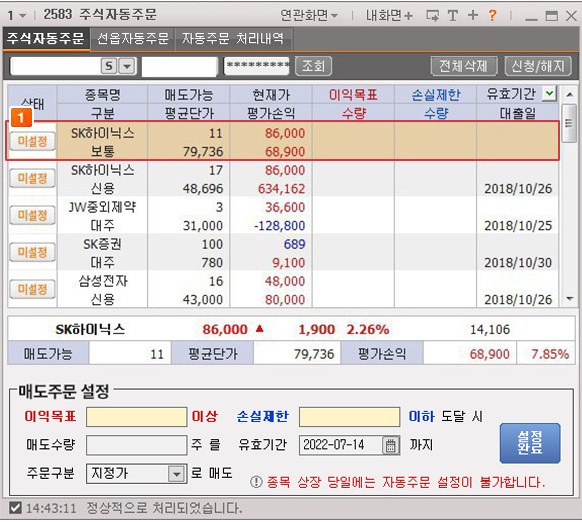This screenshot has width=582, height=522.
Task: Switch to 선옵자동주문 tab
Action: pyautogui.click(x=133, y=38)
